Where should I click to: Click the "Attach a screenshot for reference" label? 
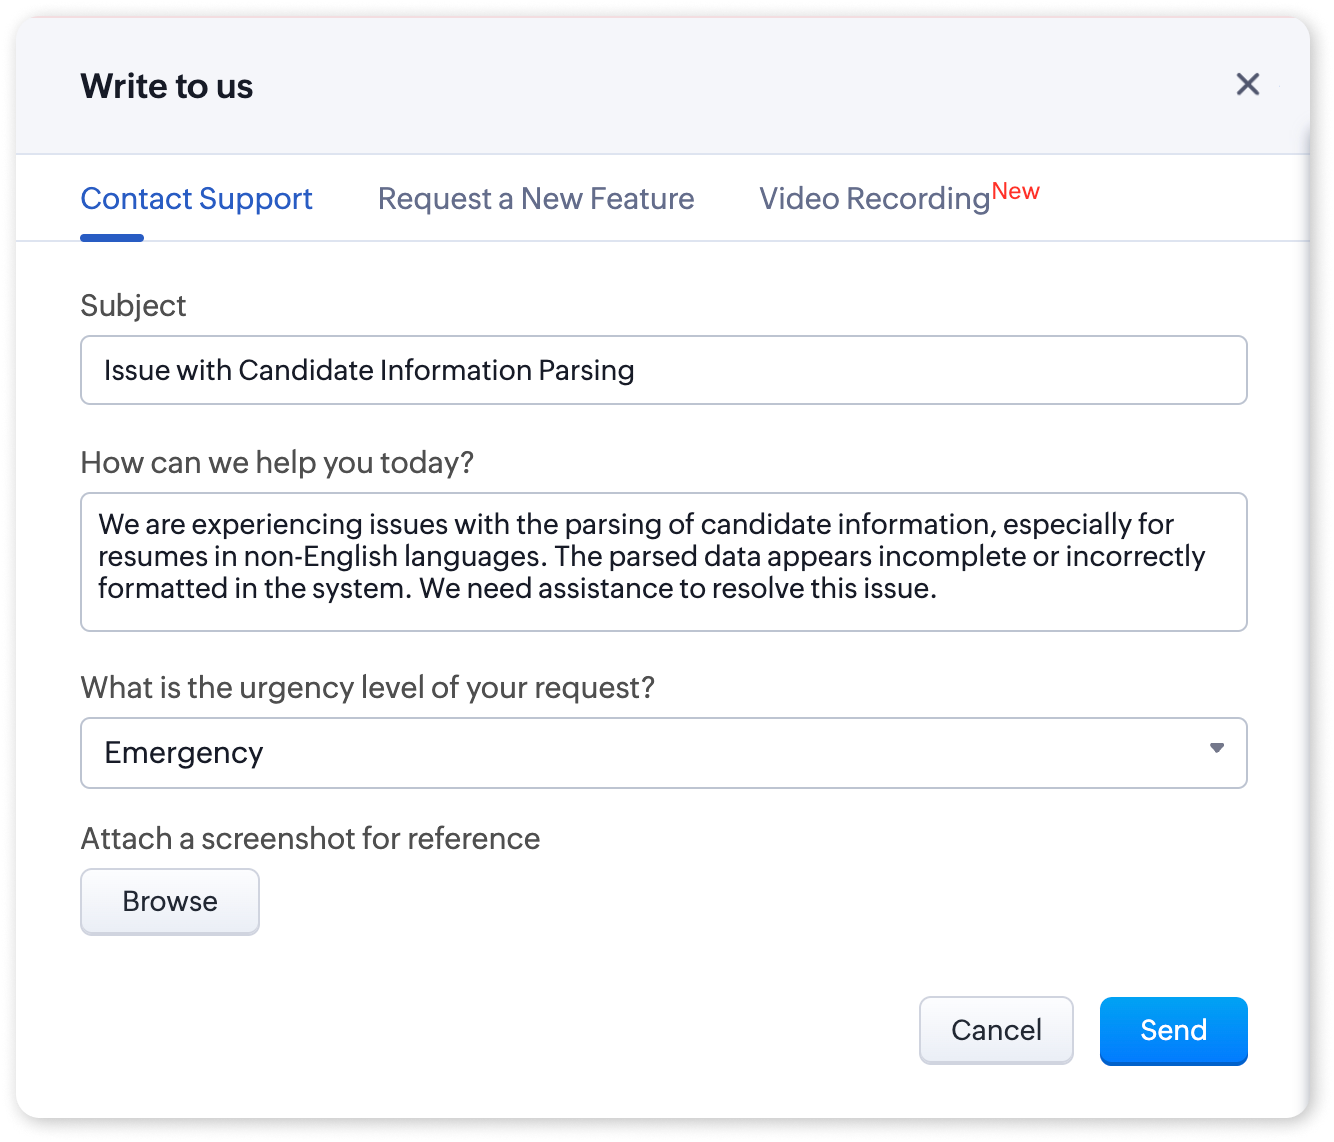click(310, 839)
